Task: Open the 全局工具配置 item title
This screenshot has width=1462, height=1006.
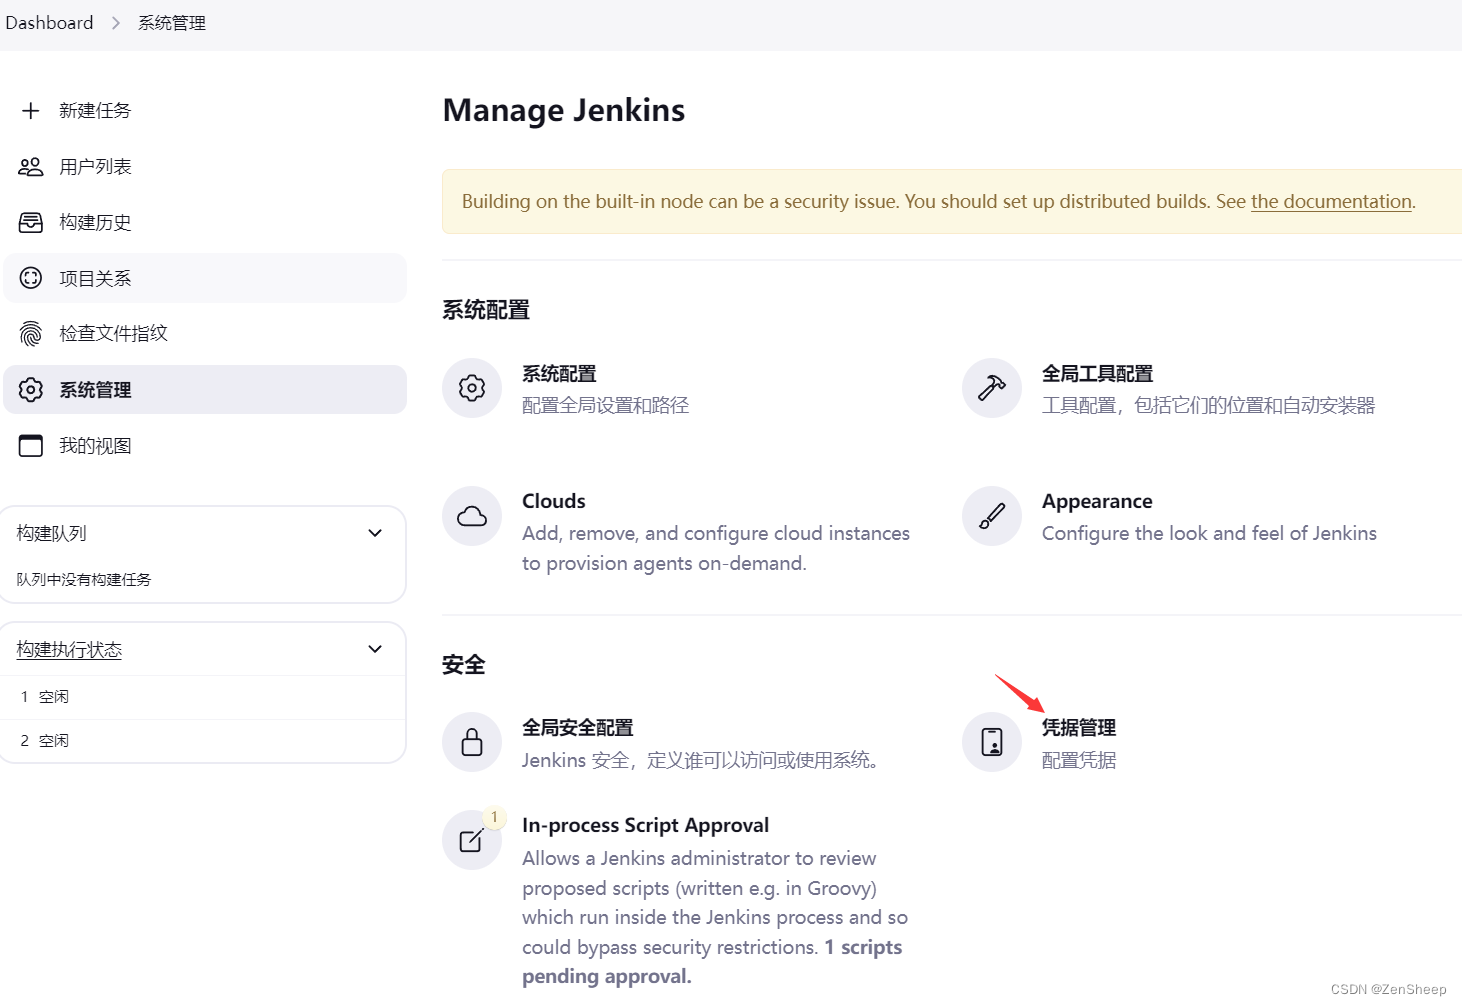Action: [x=1097, y=374]
